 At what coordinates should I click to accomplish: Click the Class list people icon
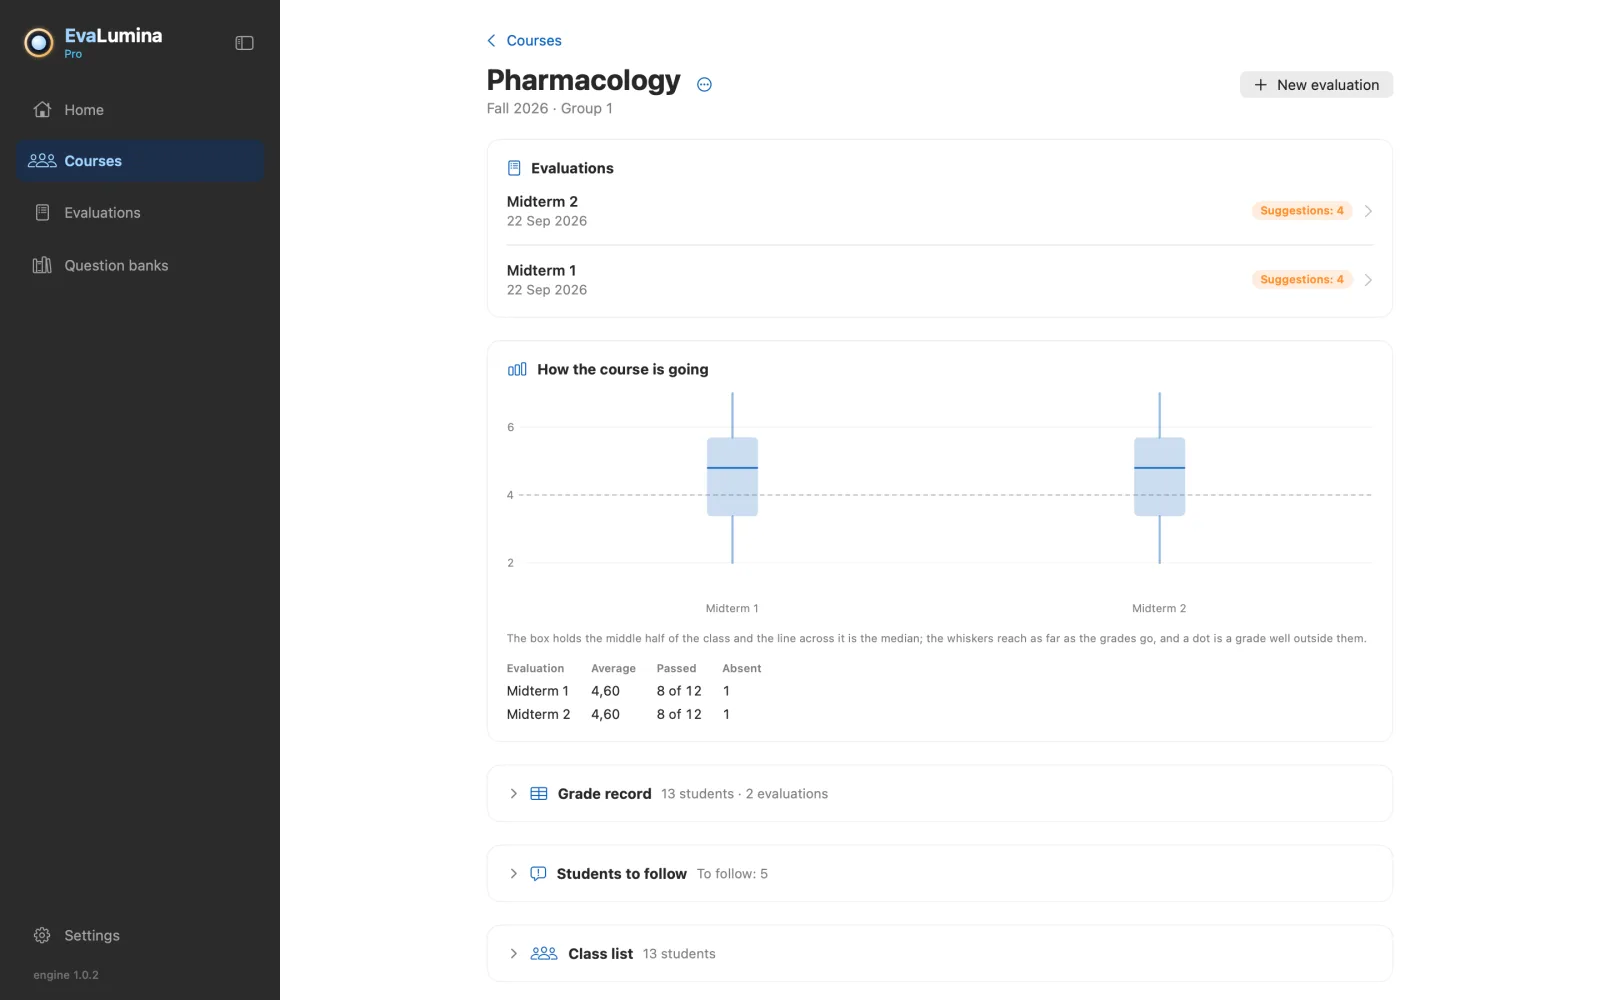coord(544,954)
